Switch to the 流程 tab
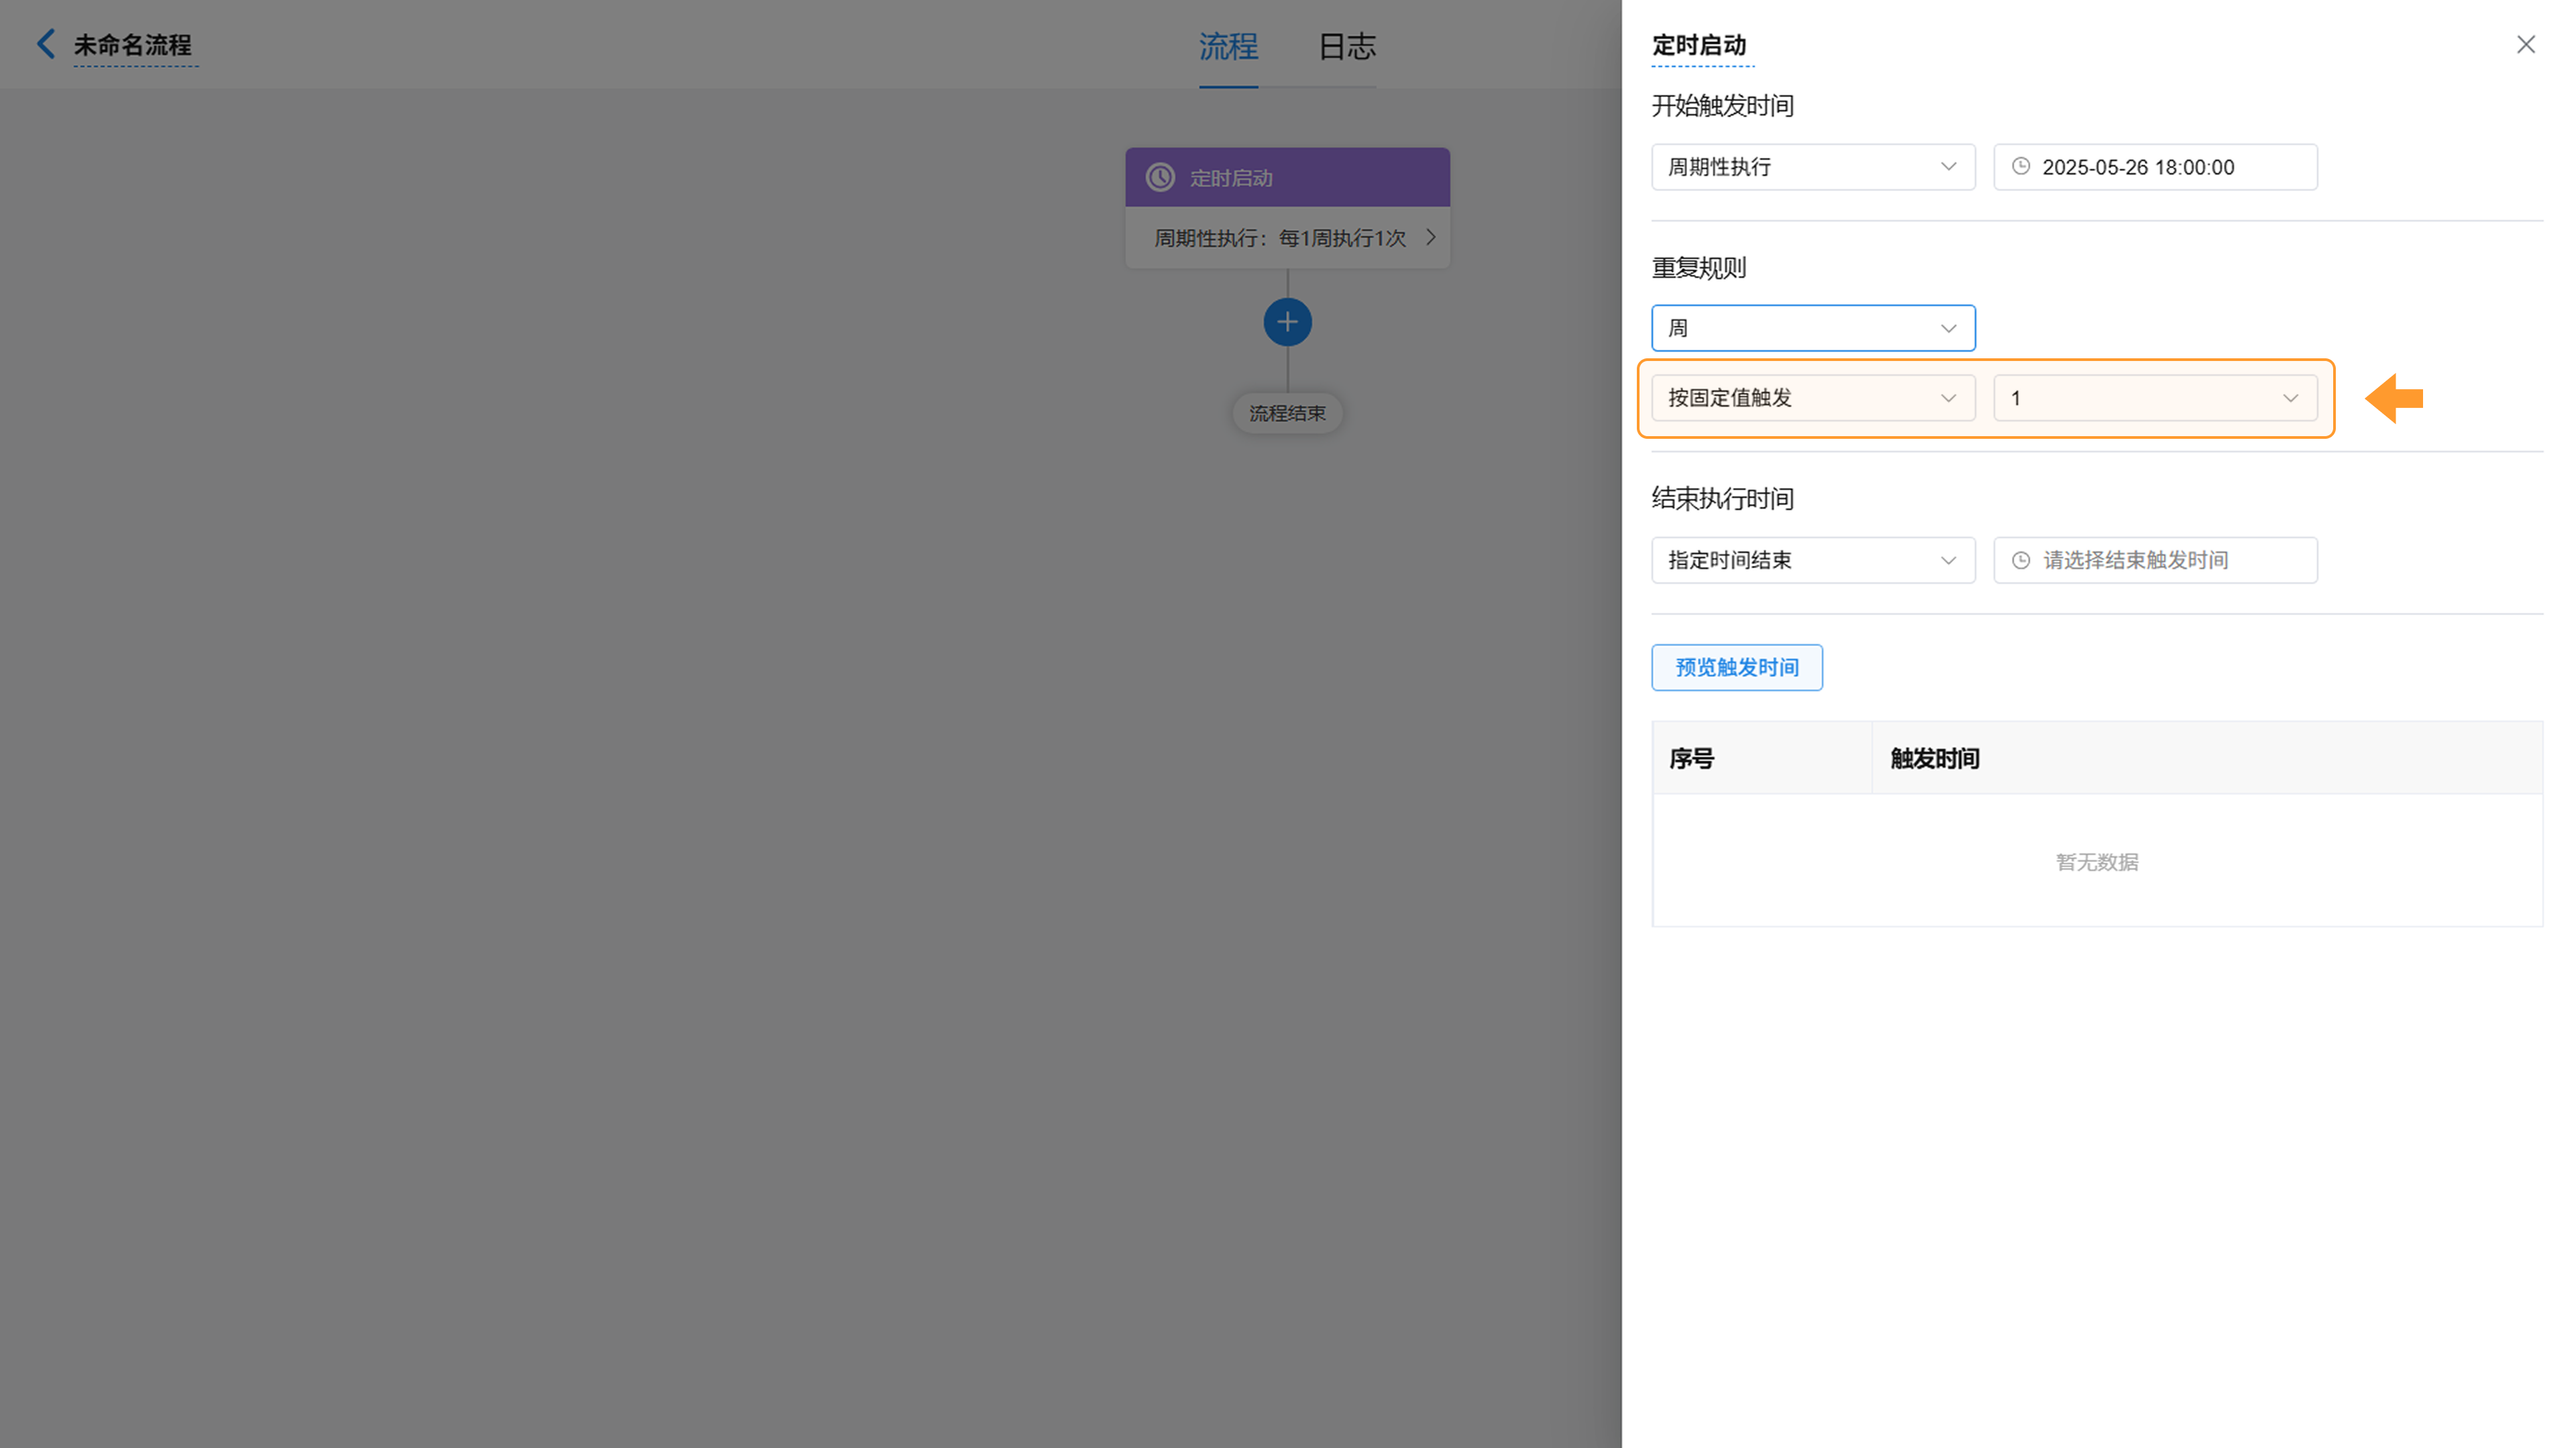2576x1448 pixels. point(1228,46)
